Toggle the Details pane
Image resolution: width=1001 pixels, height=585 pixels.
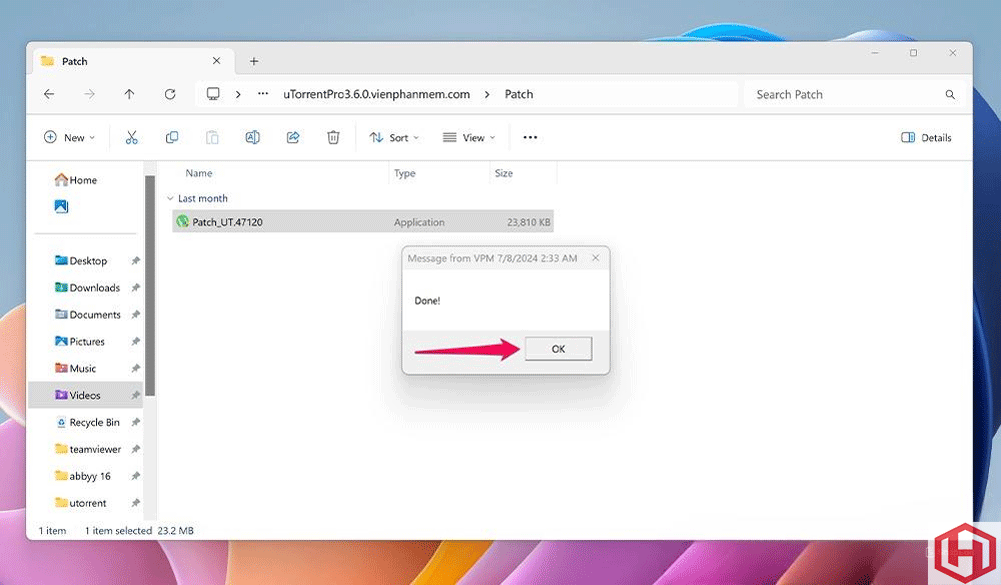[926, 137]
